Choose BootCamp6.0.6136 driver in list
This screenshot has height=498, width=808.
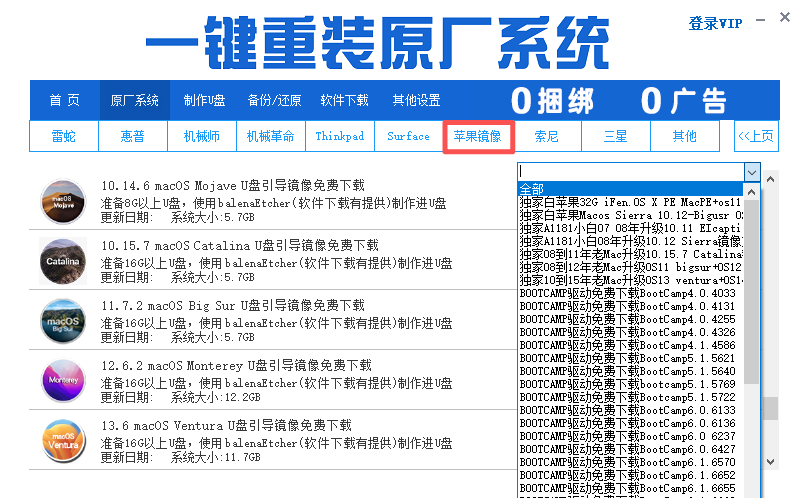pyautogui.click(x=630, y=423)
